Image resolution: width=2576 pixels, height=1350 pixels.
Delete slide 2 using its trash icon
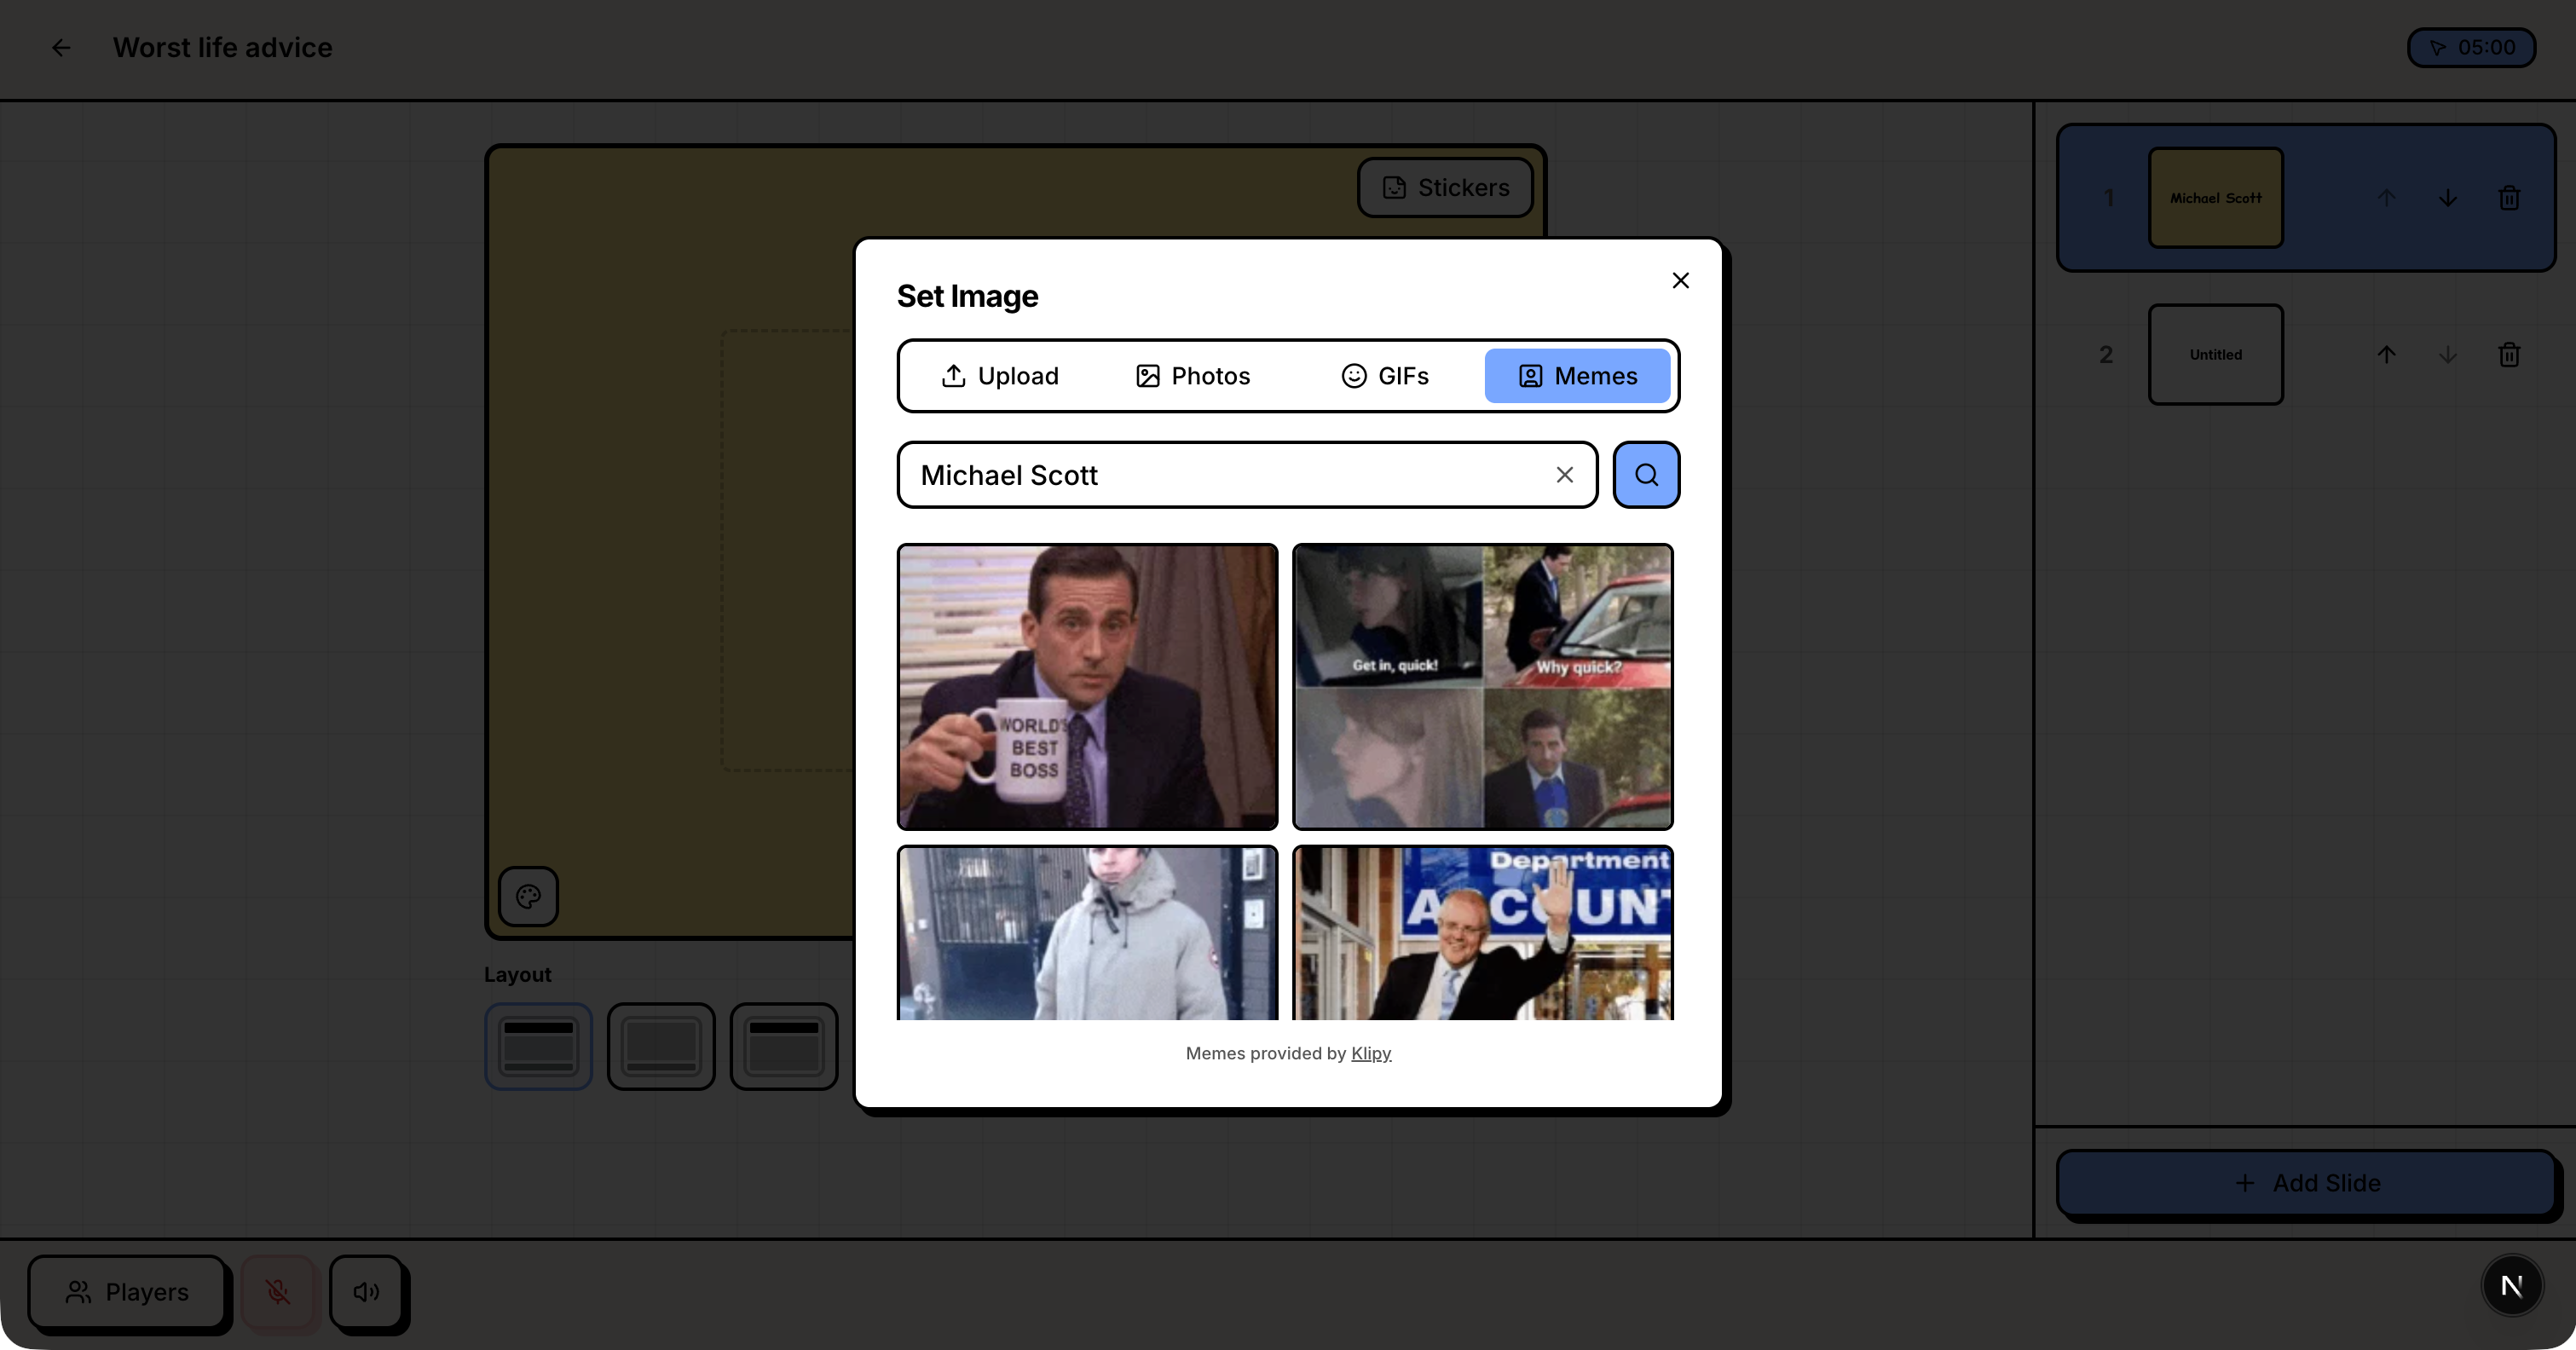pos(2509,354)
